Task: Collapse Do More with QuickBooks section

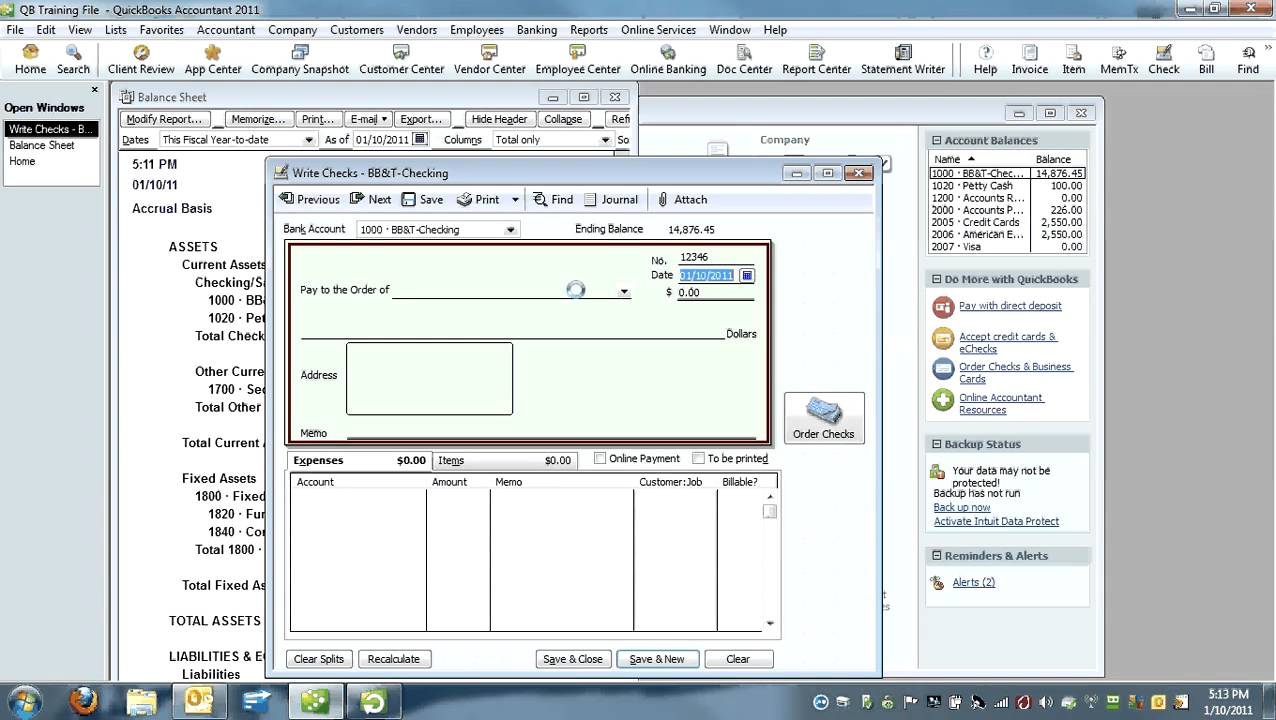Action: point(937,279)
